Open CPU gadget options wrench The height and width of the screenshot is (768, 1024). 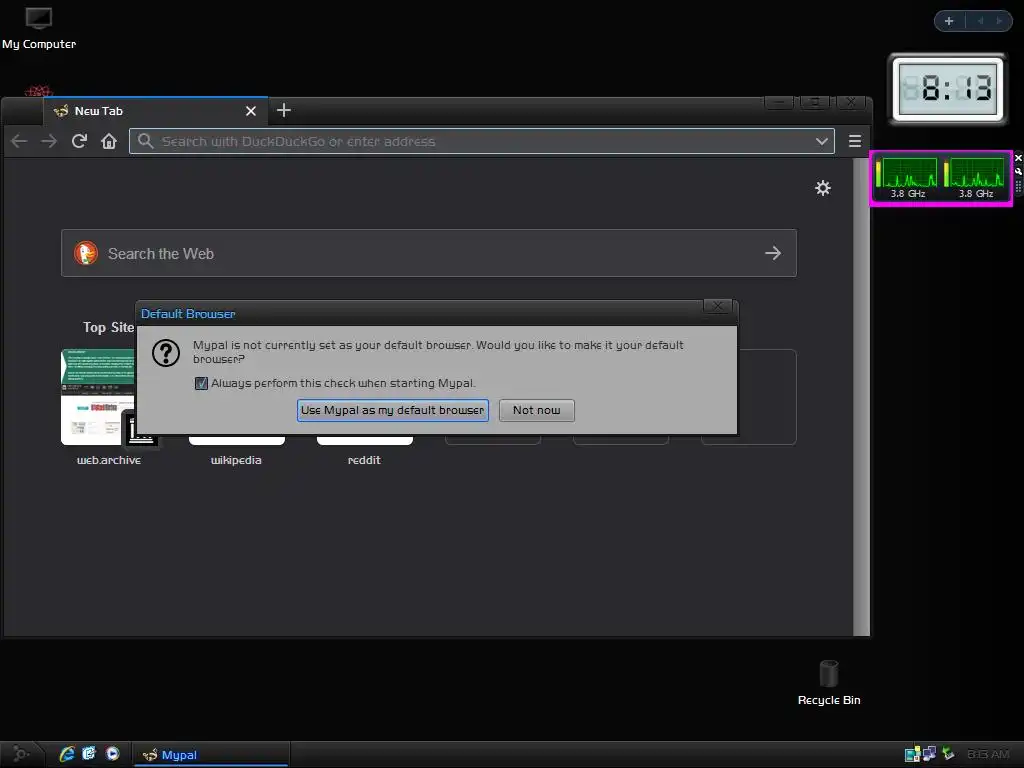pyautogui.click(x=1018, y=171)
